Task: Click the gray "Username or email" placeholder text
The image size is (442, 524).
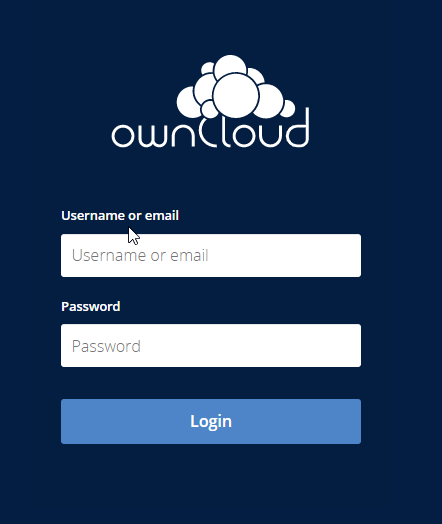Action: pos(140,256)
